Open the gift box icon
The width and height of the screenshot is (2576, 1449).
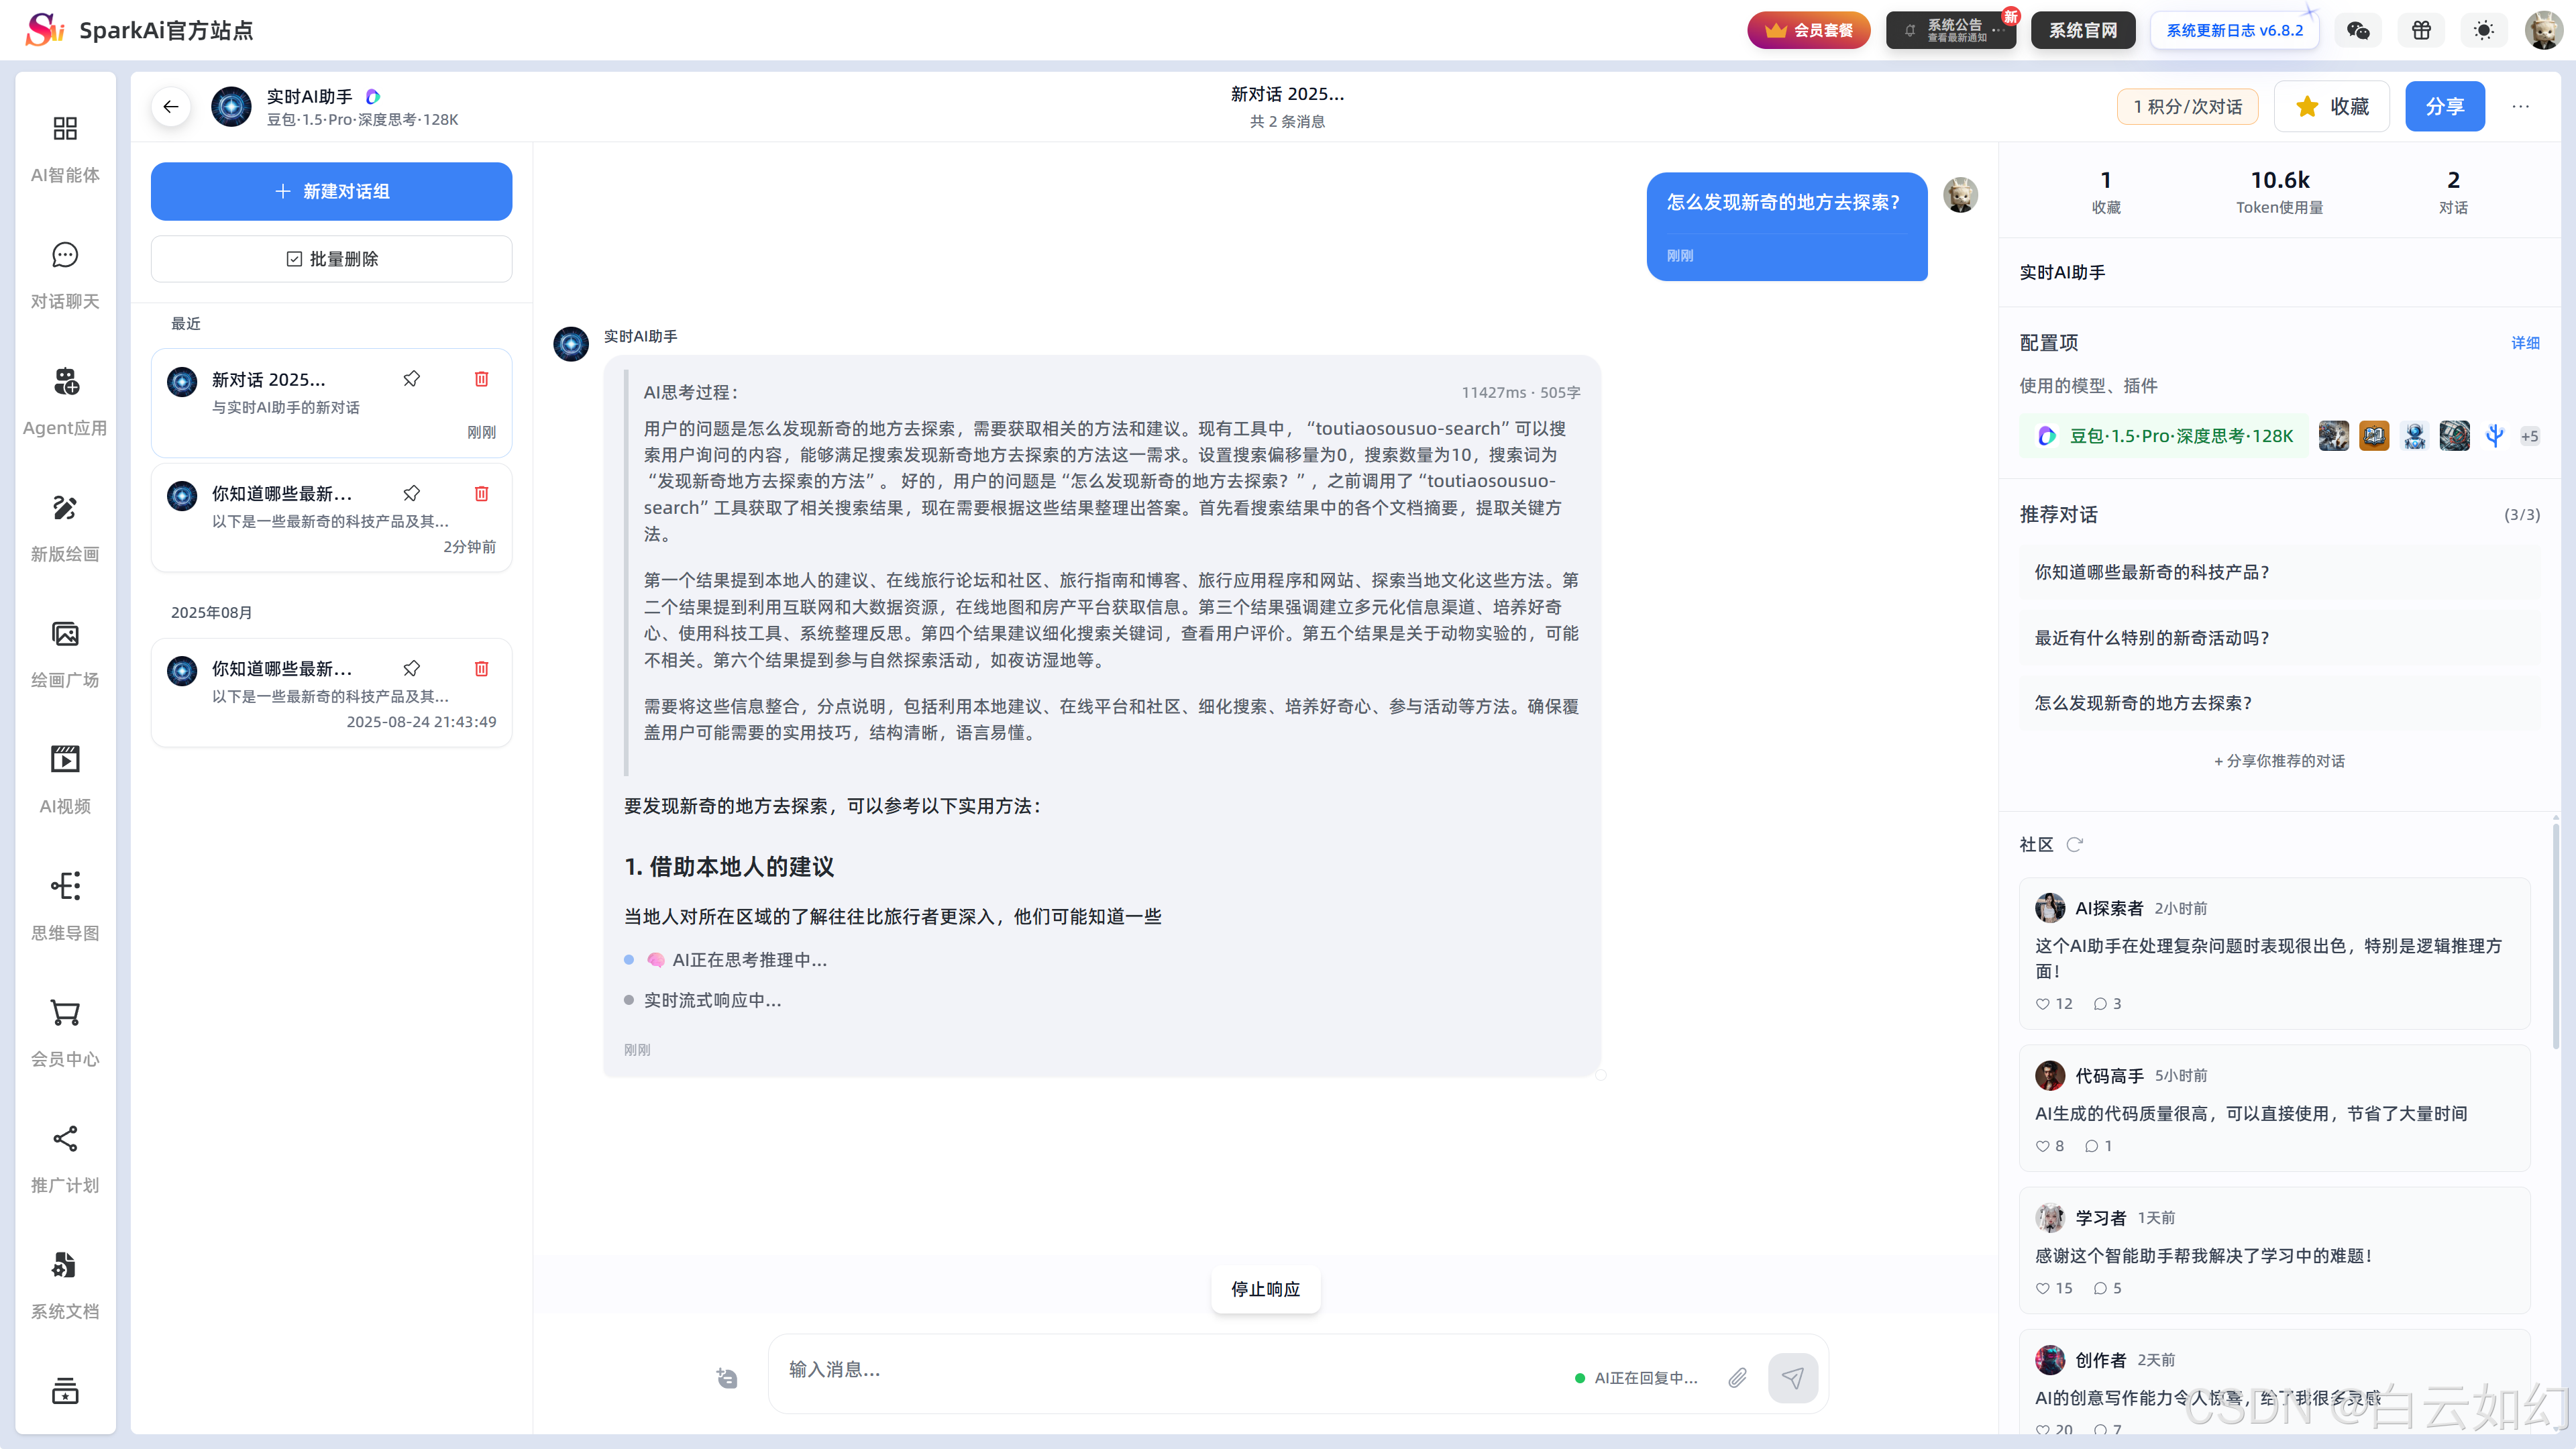tap(2421, 30)
